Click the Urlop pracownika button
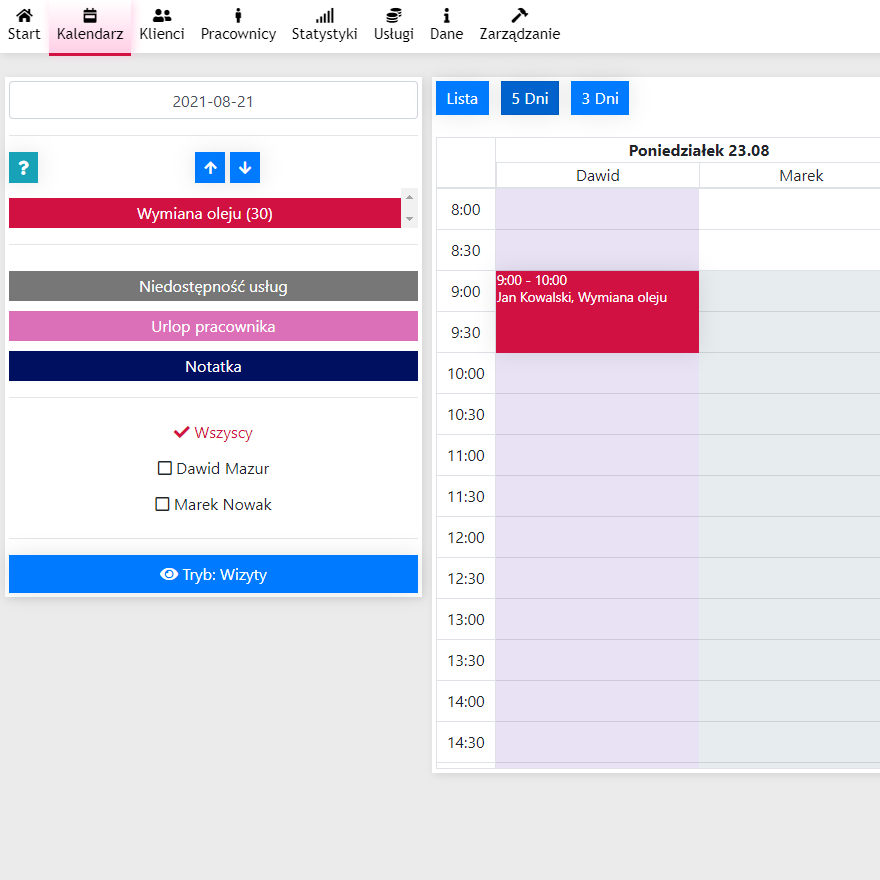 [x=213, y=327]
